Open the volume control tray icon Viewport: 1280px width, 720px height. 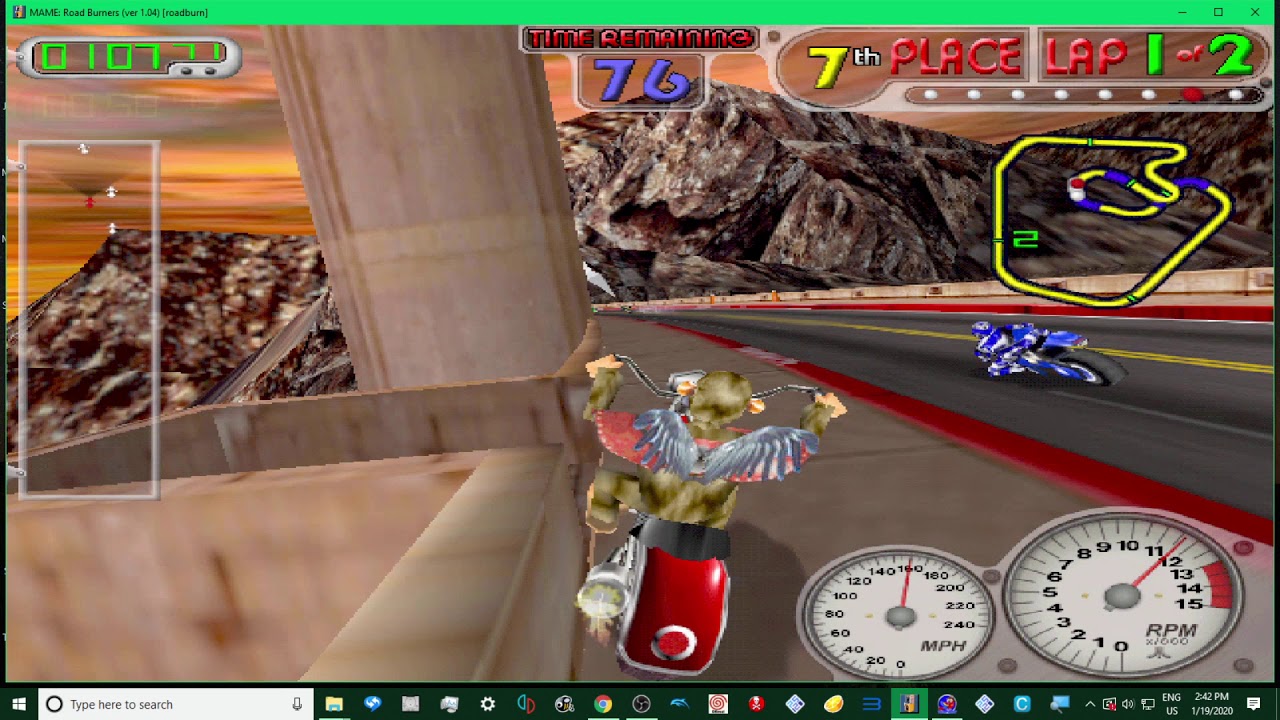tap(1128, 704)
